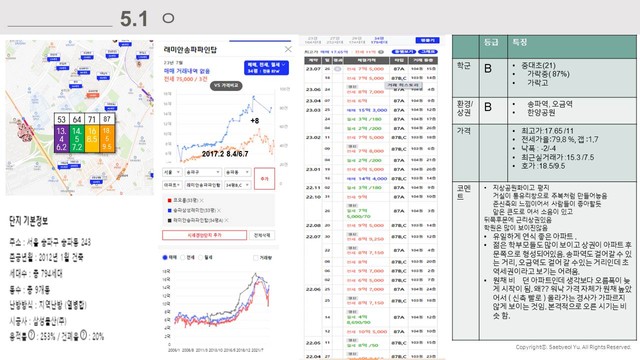Viewport: 640px width, 360px height.
Task: Click the 거래 히스토리 tooltip
Action: click(403, 85)
